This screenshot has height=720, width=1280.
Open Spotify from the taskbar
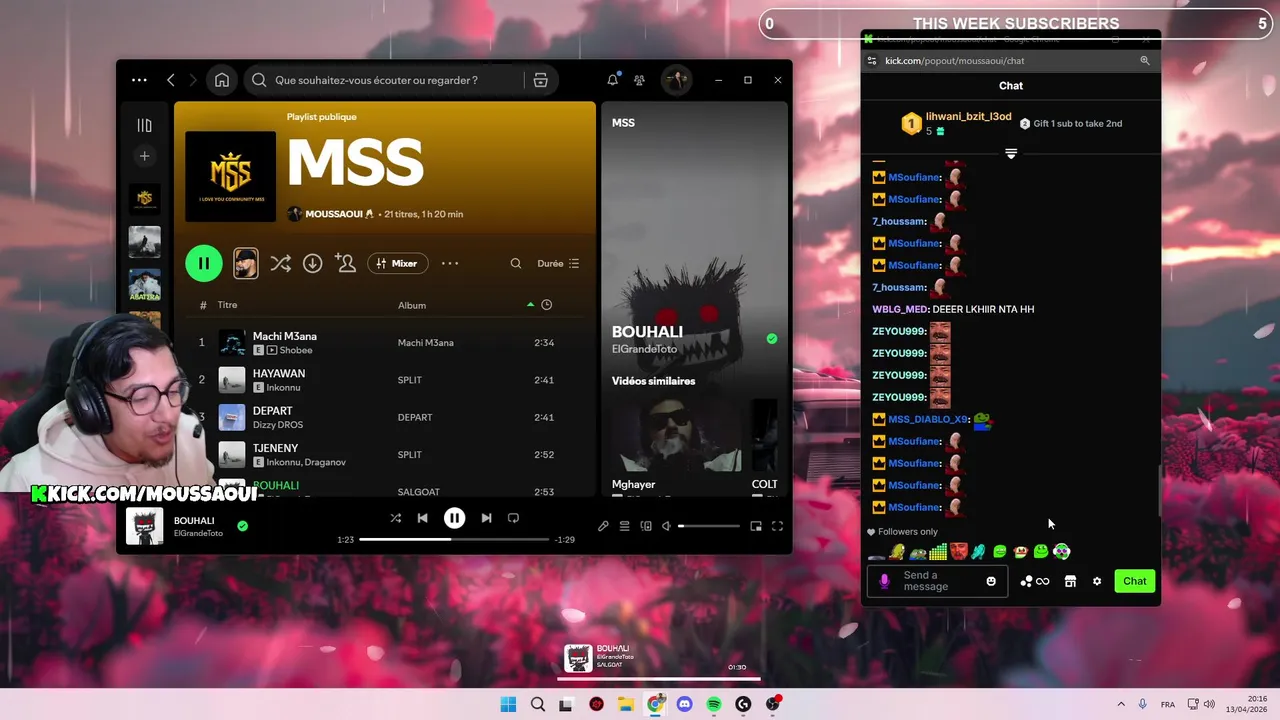click(714, 704)
